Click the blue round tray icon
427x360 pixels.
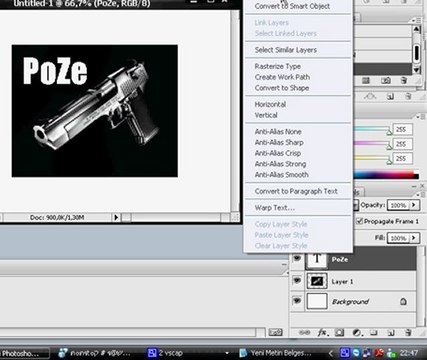(356, 353)
